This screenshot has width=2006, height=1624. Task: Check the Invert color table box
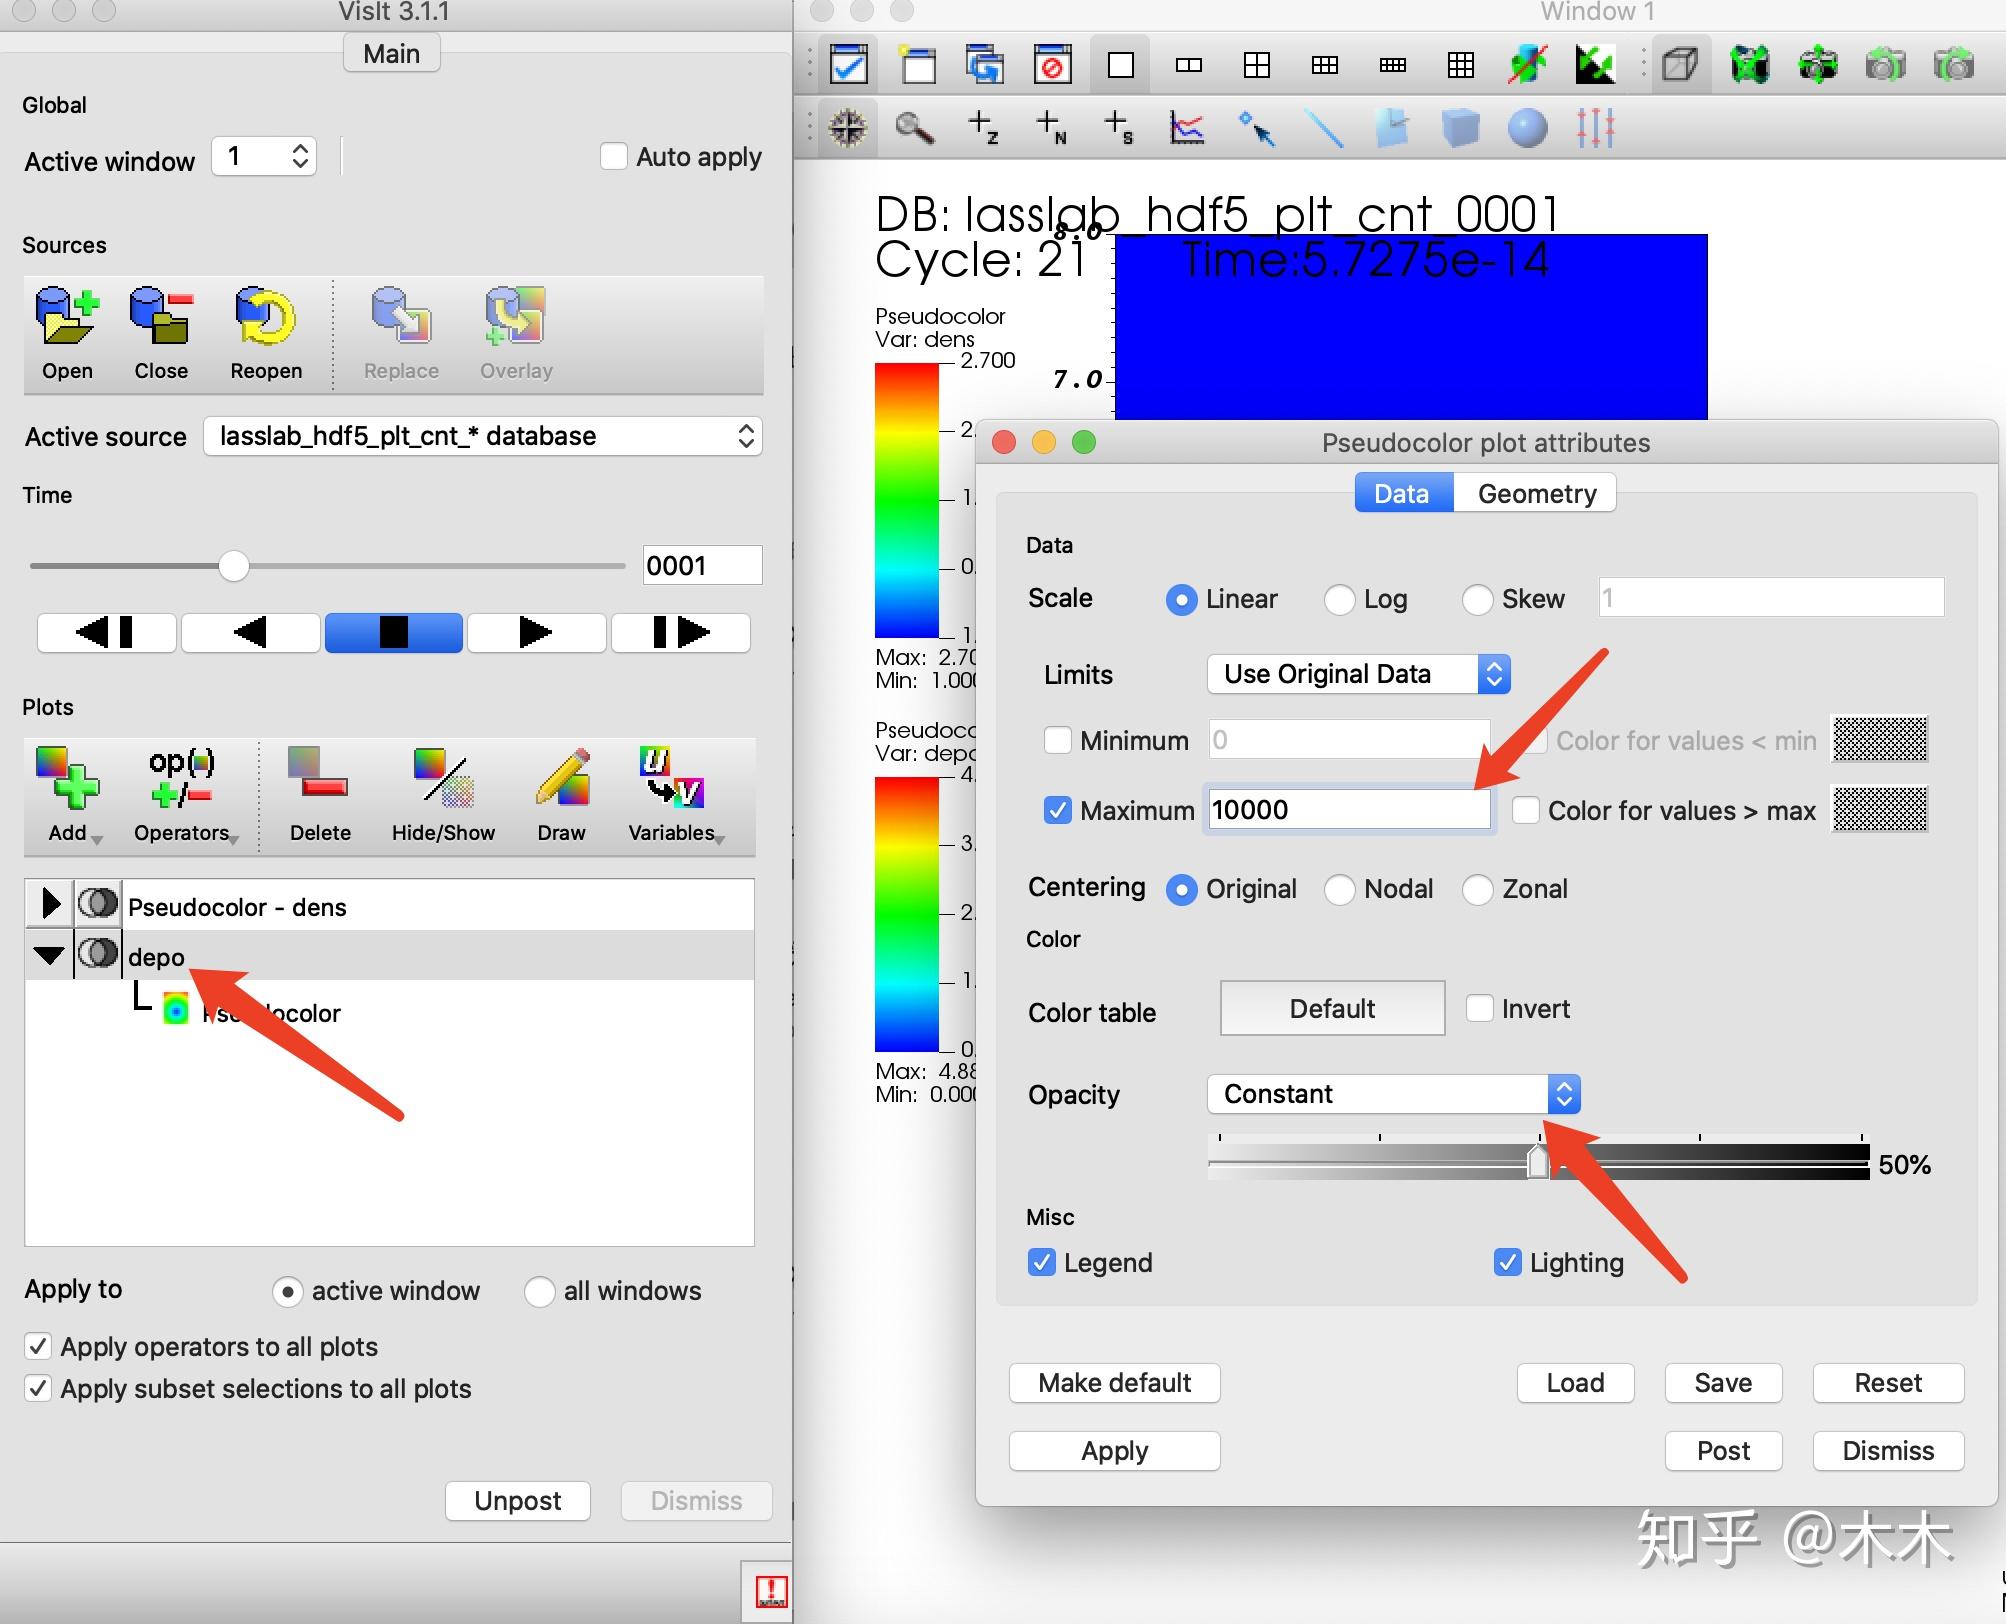tap(1480, 1008)
